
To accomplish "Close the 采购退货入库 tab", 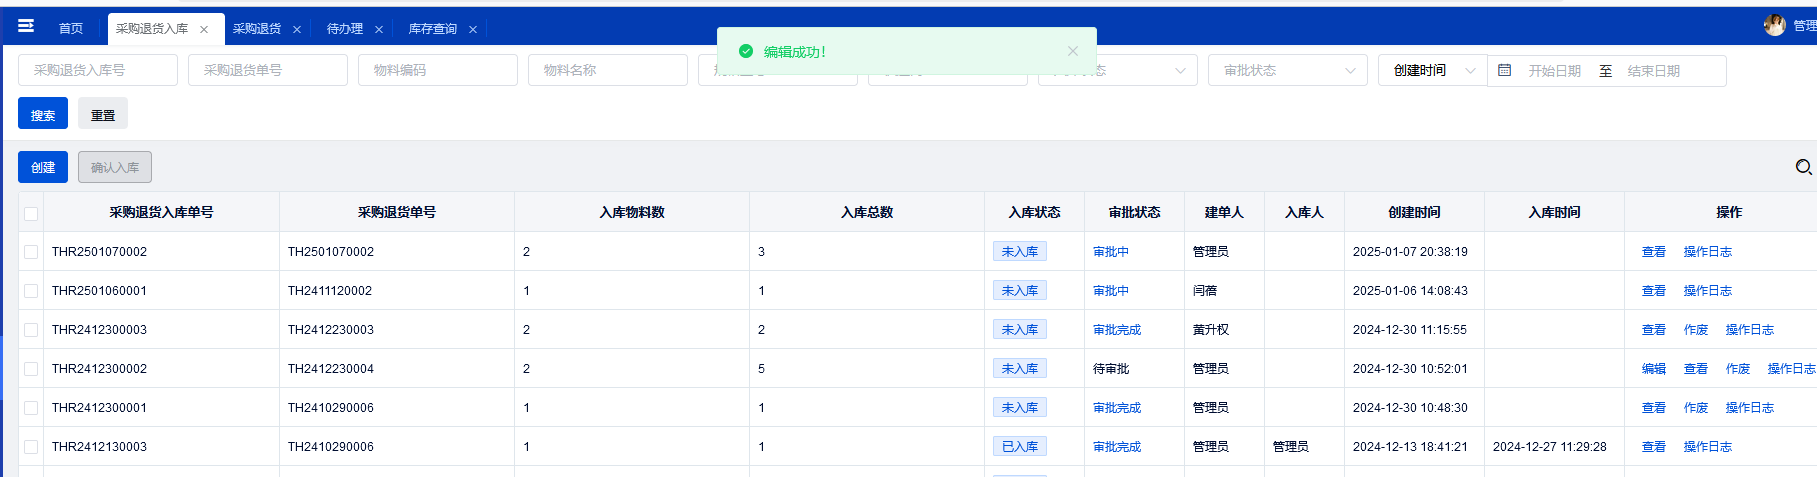I will pyautogui.click(x=204, y=29).
